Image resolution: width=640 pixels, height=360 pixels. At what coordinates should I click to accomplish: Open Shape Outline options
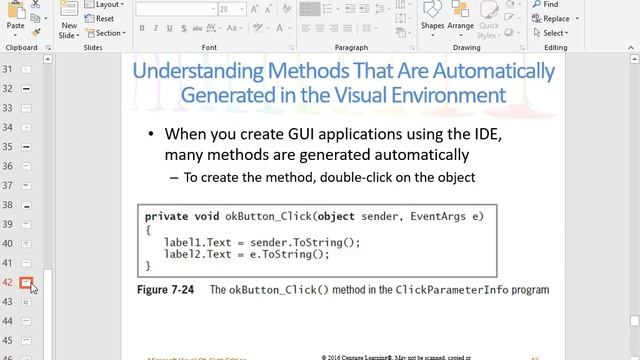tap(512, 18)
